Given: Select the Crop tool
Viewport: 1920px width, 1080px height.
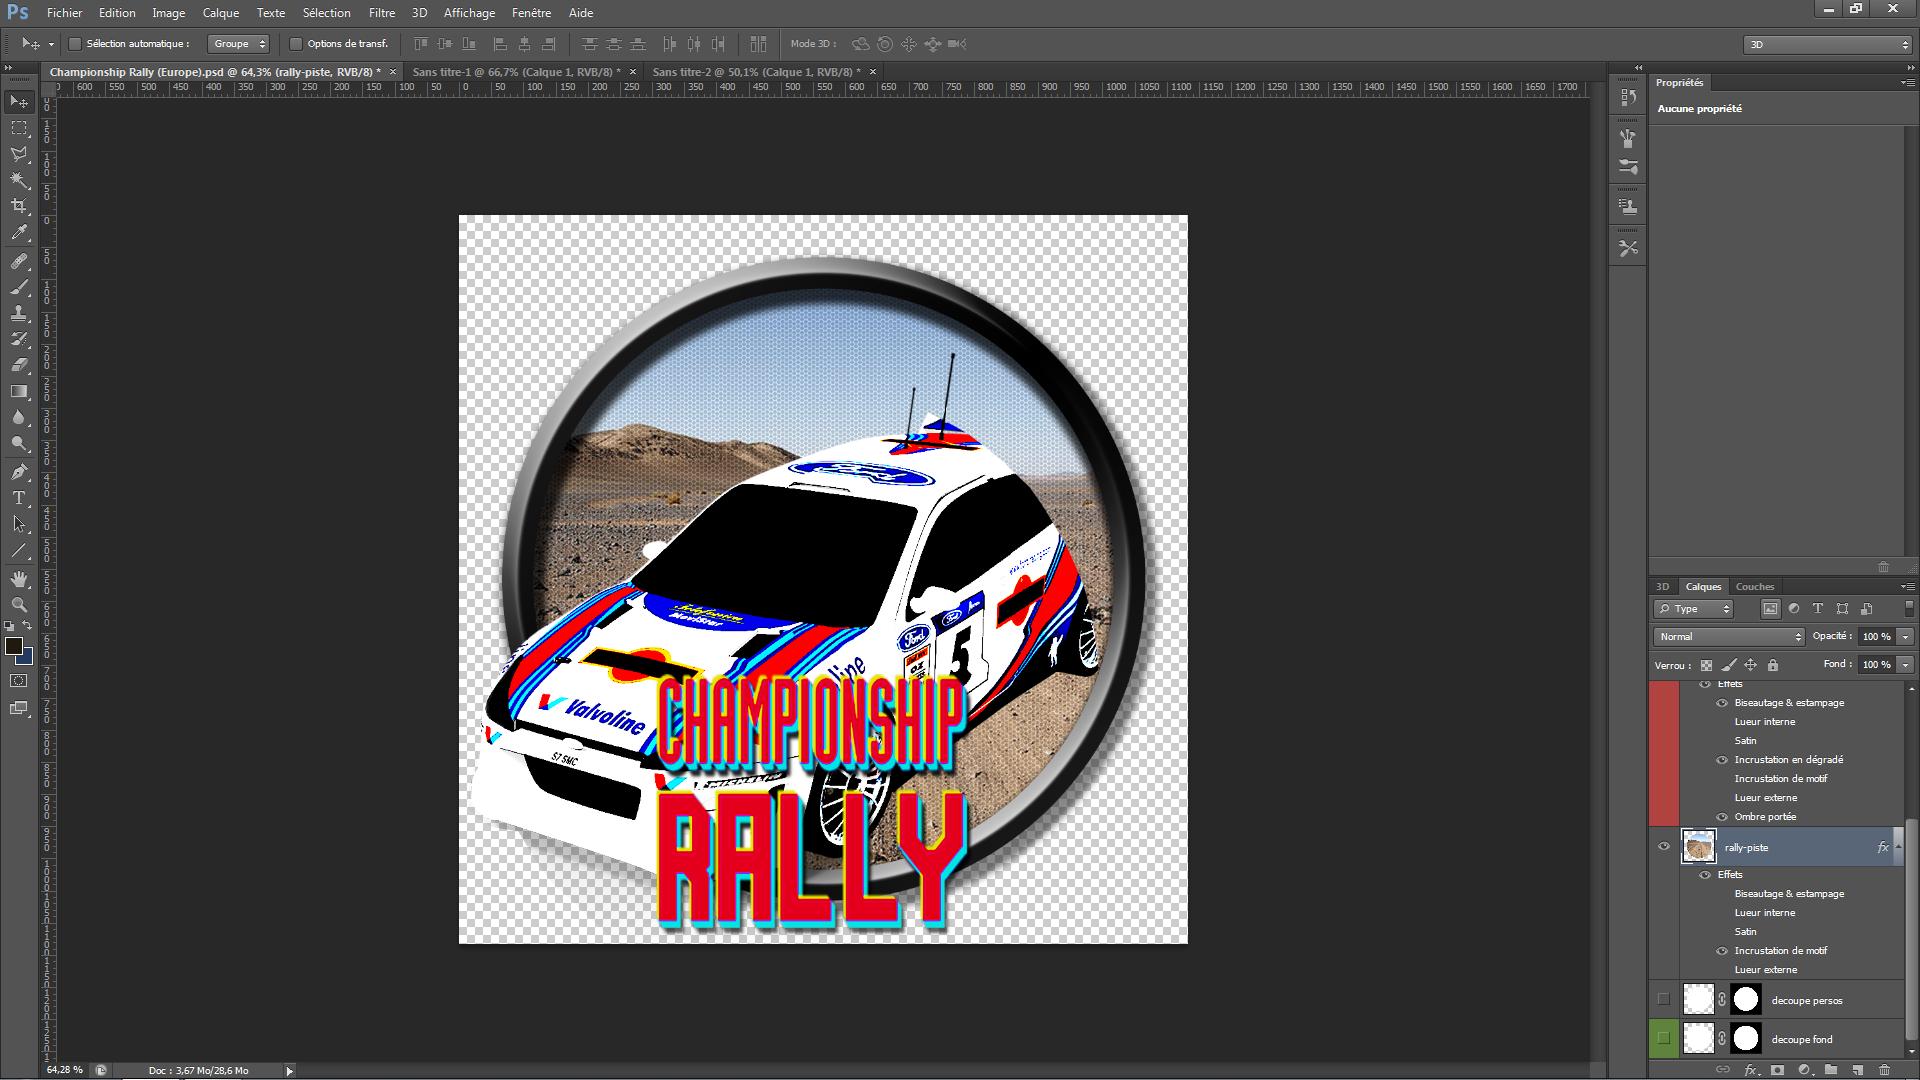Looking at the screenshot, I should click(19, 206).
